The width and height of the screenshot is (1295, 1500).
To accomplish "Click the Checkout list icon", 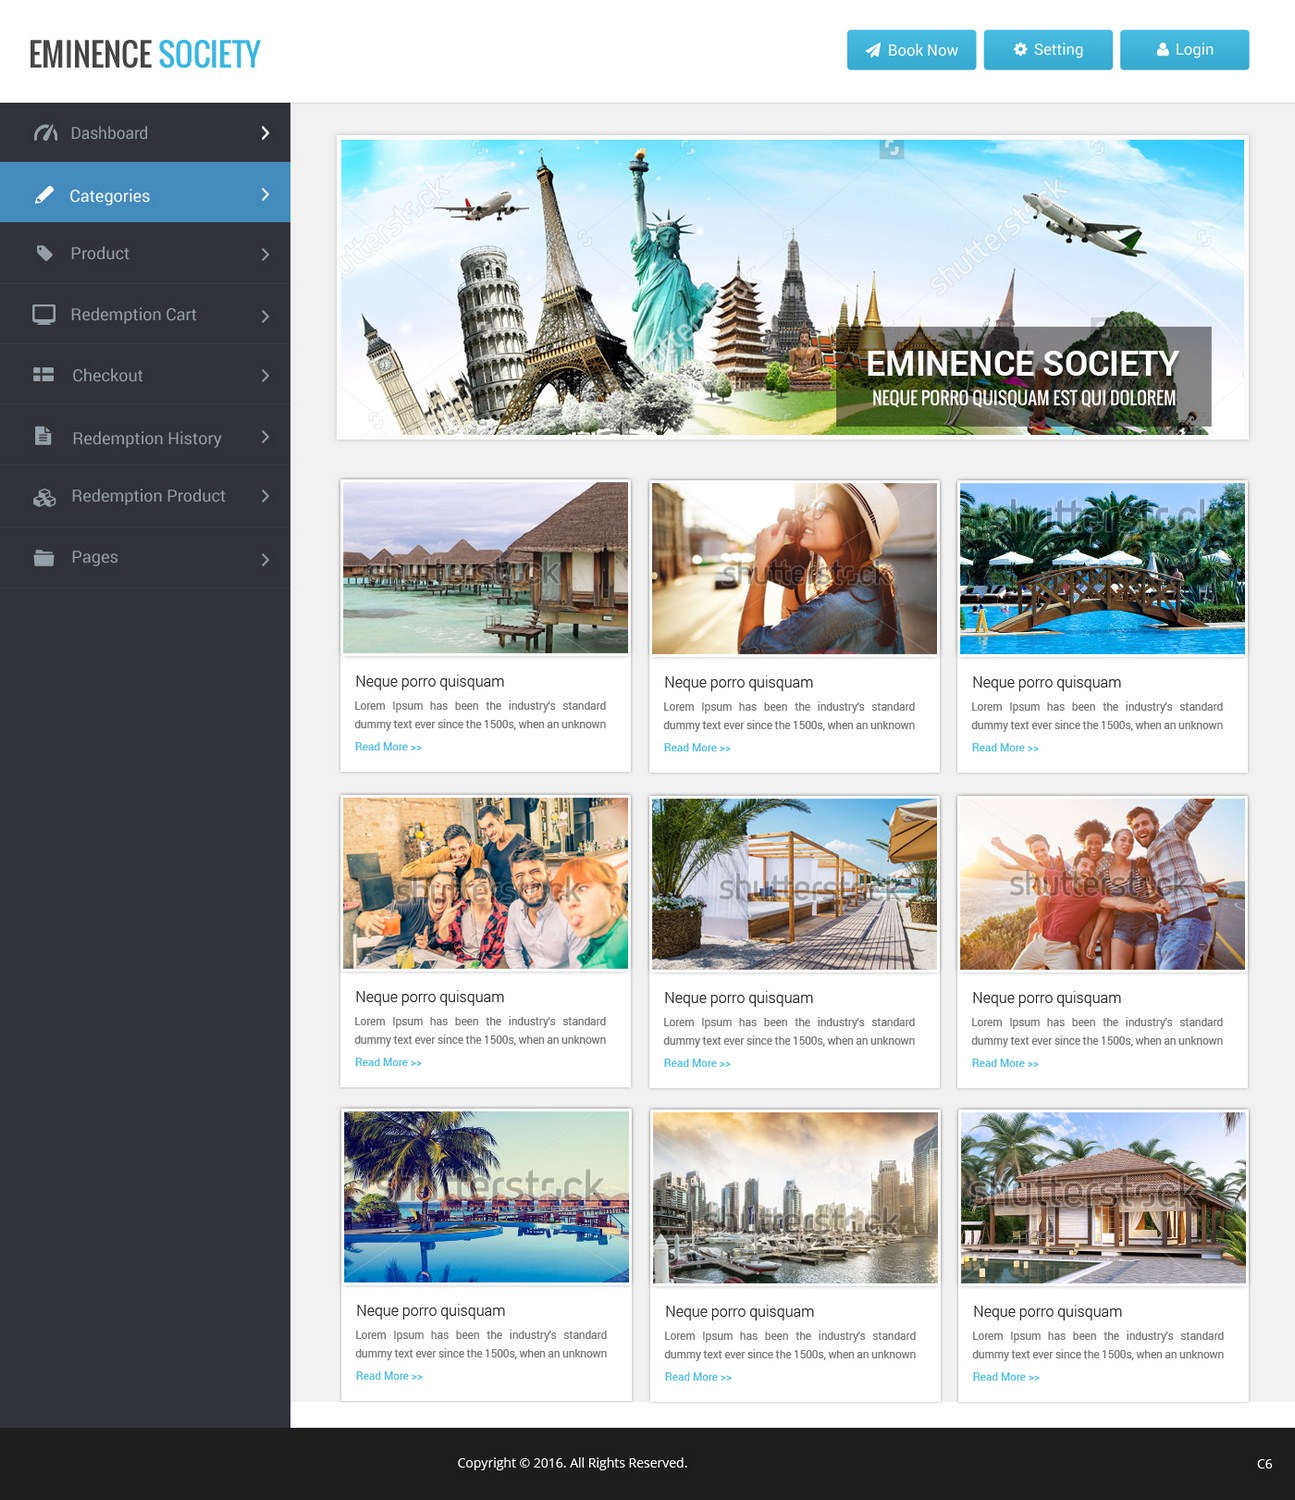I will (44, 375).
